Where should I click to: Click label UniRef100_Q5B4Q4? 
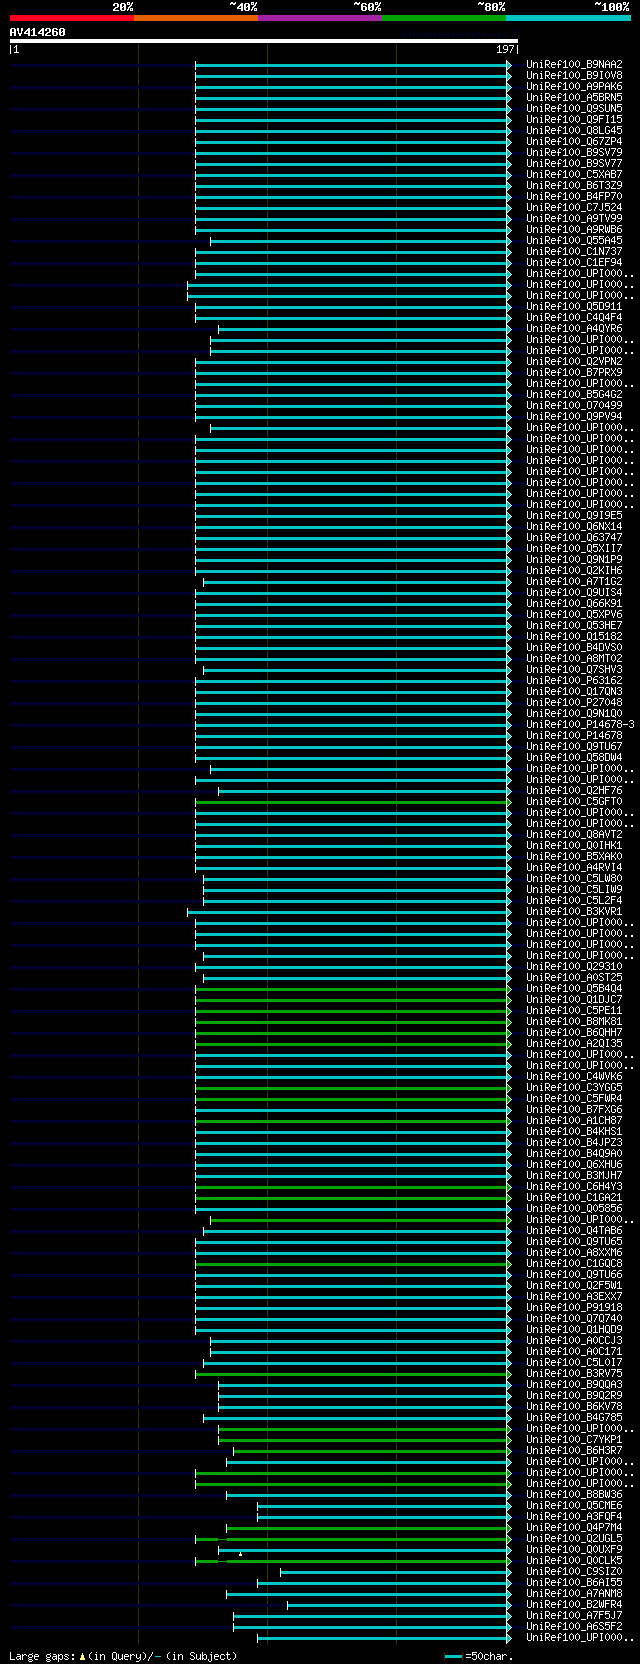[574, 988]
